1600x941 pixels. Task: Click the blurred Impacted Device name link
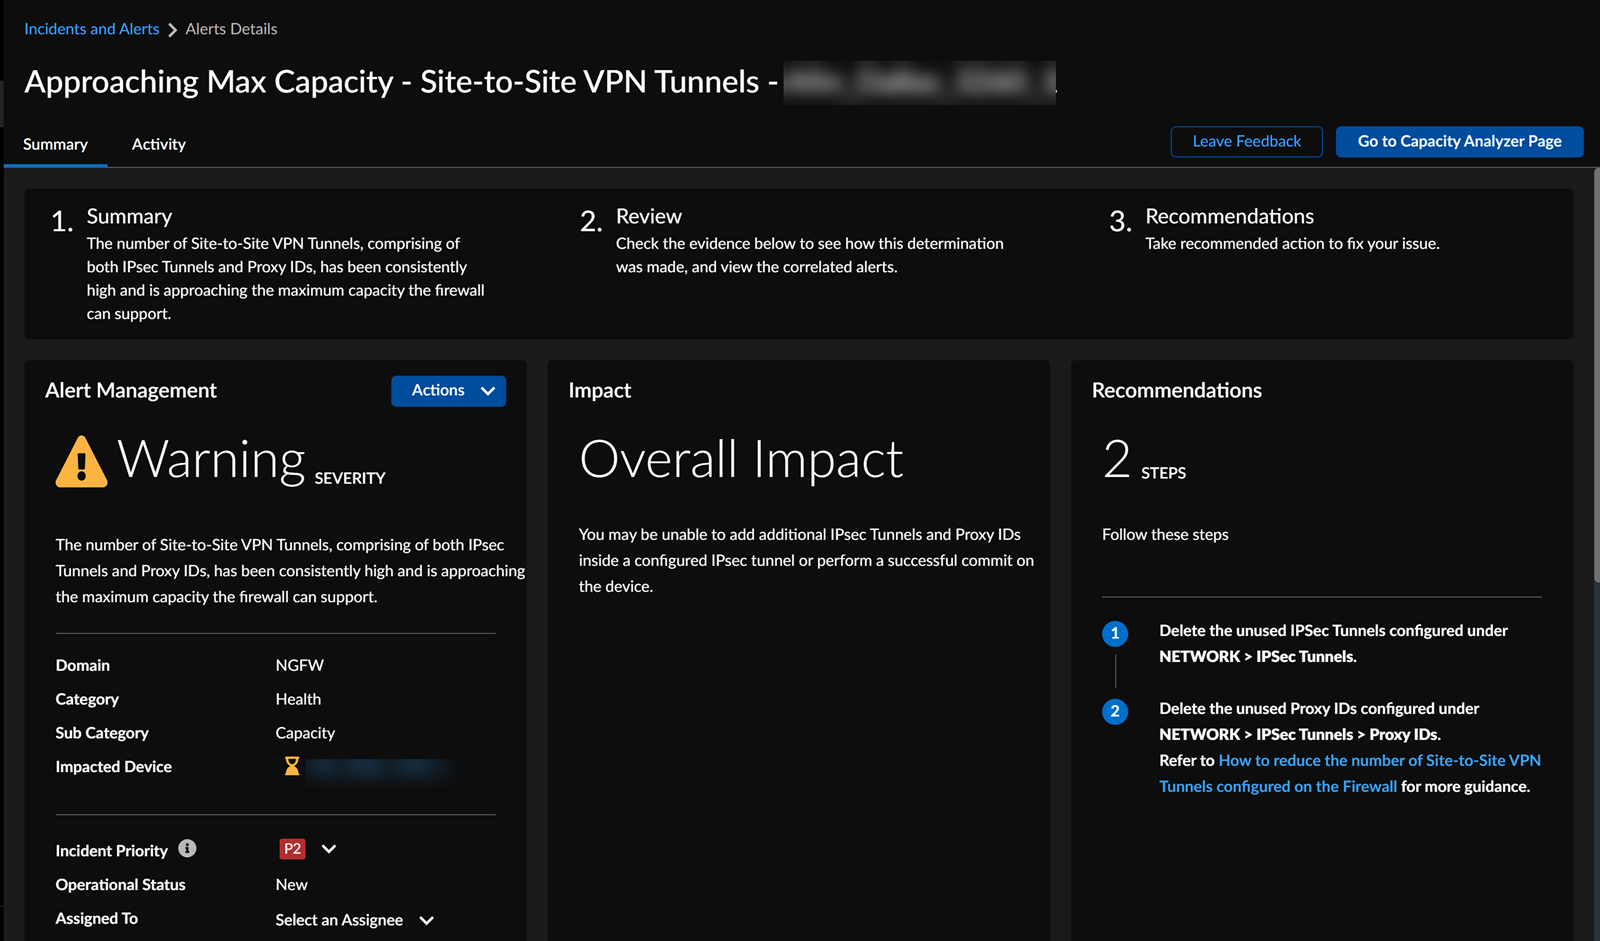click(380, 767)
